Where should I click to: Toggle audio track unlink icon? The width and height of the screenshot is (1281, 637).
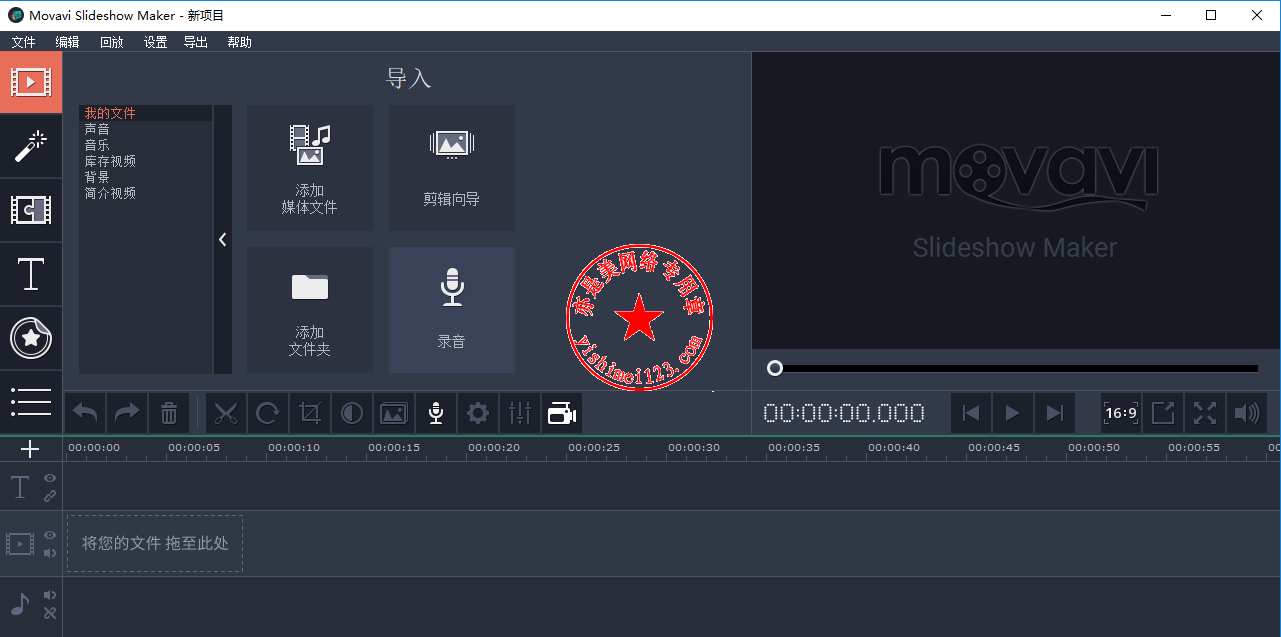[50, 613]
